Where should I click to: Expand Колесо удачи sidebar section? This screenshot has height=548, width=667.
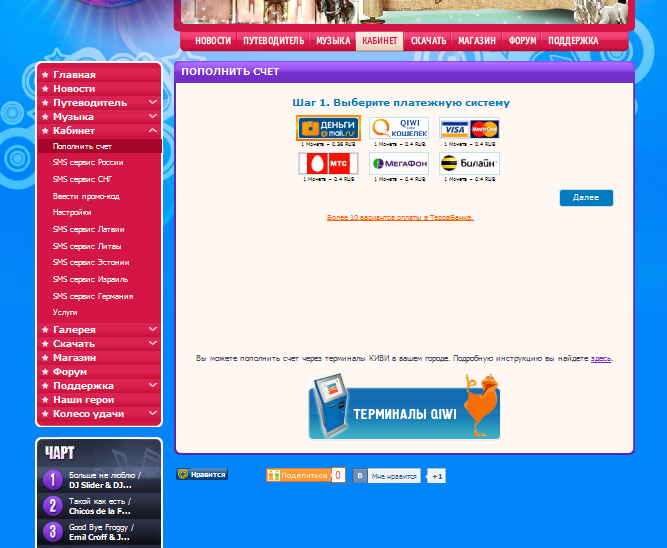[153, 414]
